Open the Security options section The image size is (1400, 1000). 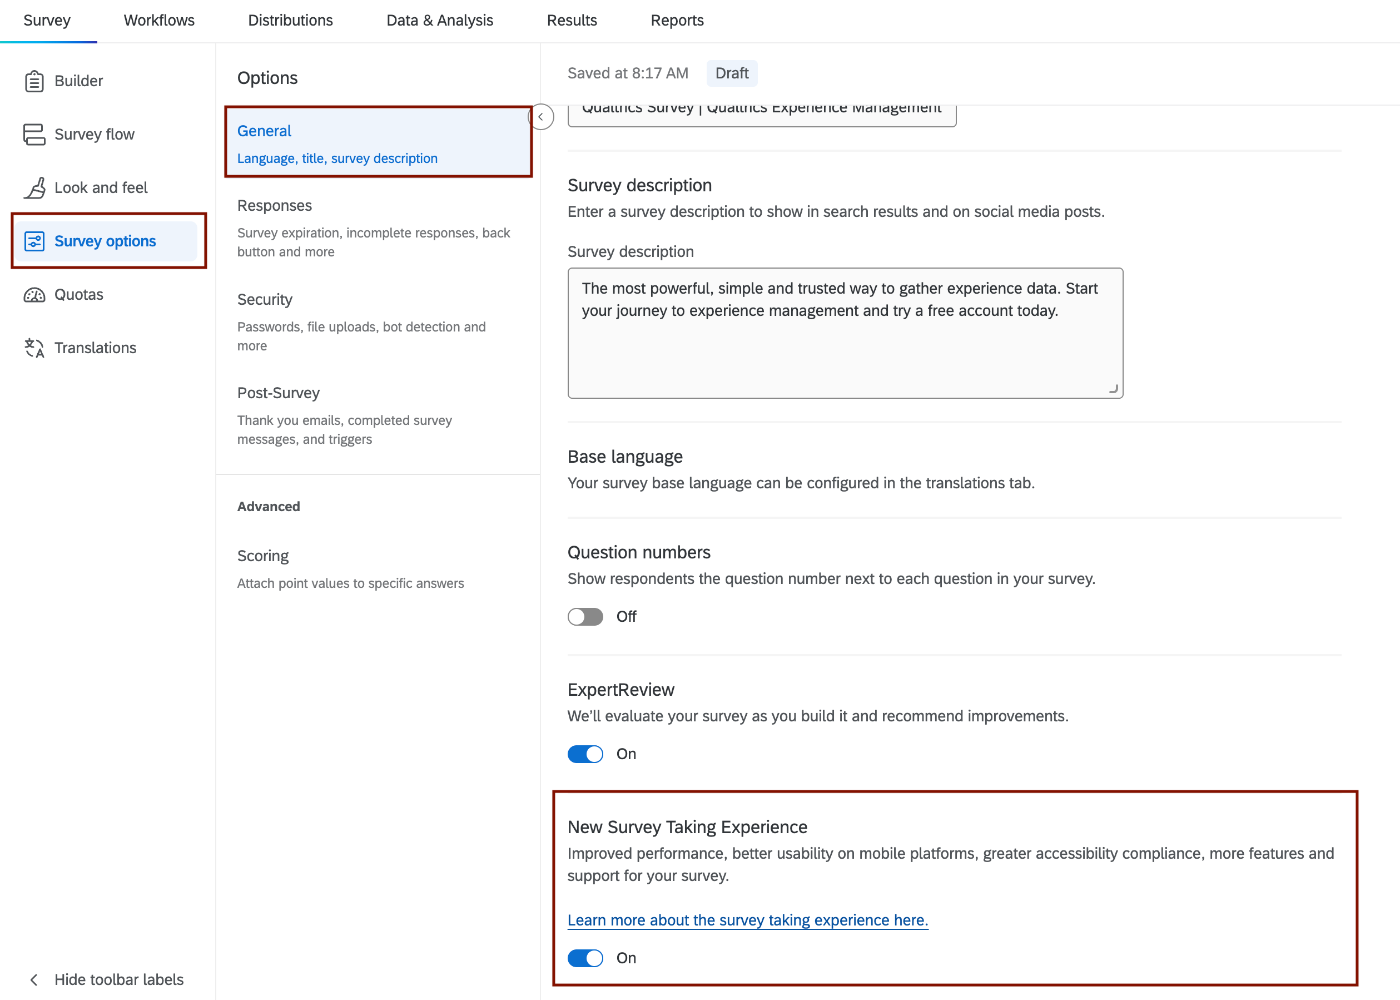tap(264, 299)
